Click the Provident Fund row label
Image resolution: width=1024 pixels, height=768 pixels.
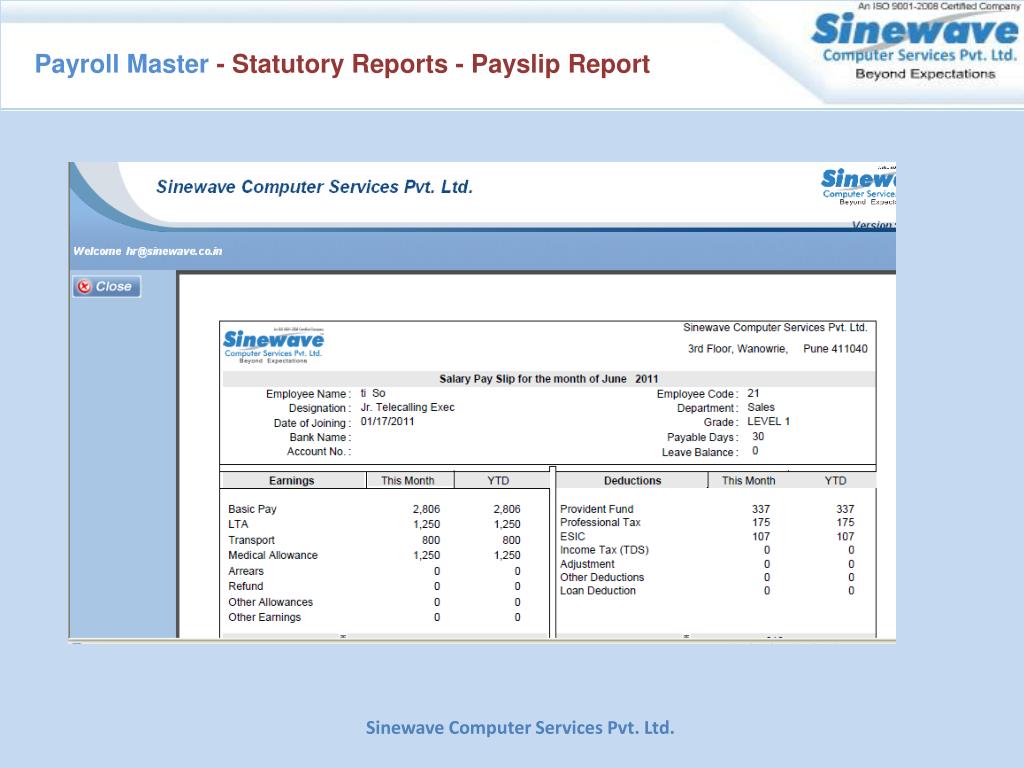click(596, 509)
